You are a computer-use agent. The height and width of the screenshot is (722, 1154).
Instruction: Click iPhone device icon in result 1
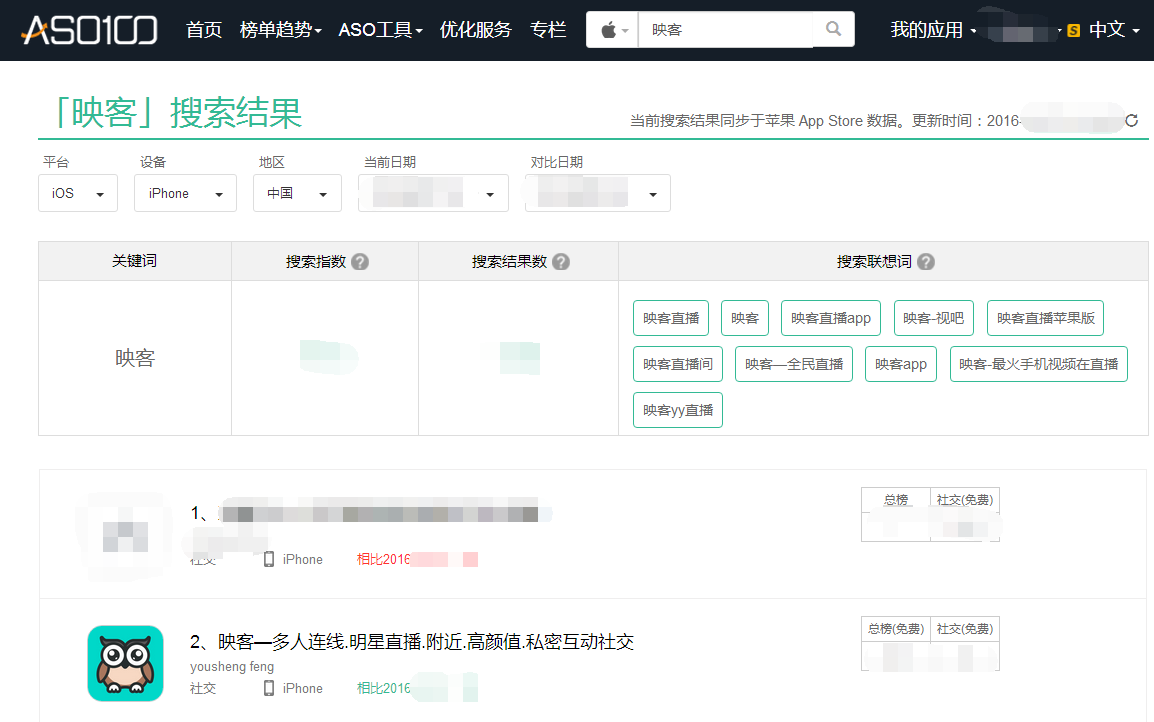coord(269,559)
